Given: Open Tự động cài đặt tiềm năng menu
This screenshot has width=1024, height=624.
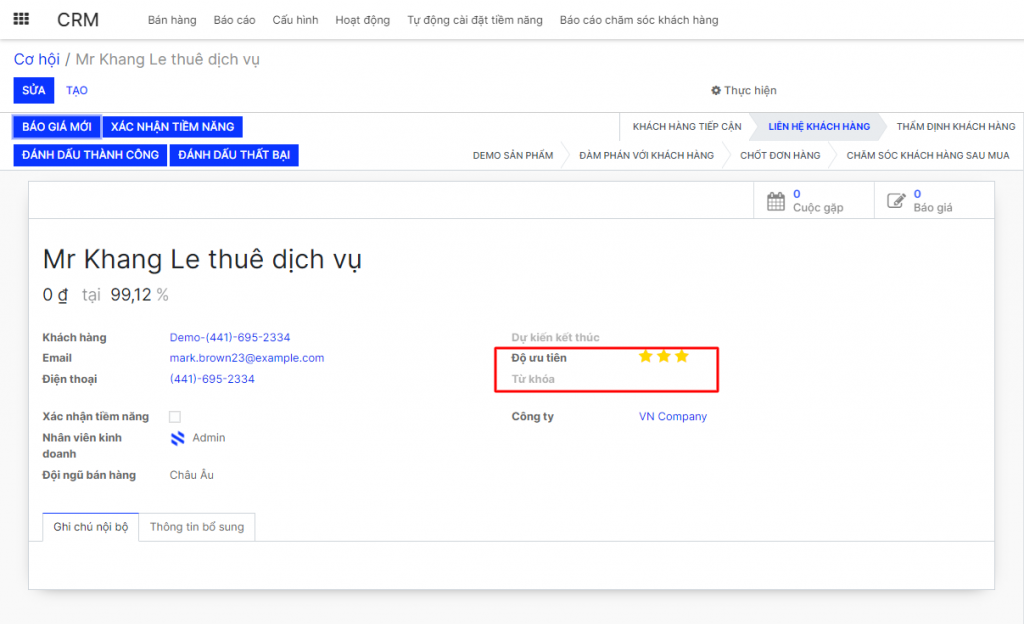Looking at the screenshot, I should 475,20.
